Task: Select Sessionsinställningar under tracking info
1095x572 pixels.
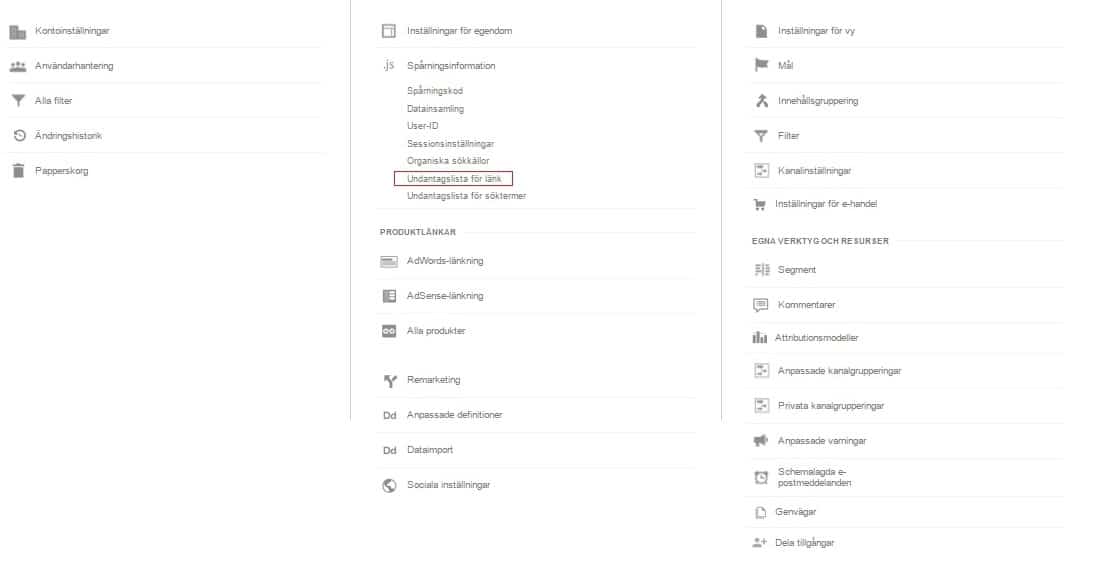Action: (x=450, y=144)
